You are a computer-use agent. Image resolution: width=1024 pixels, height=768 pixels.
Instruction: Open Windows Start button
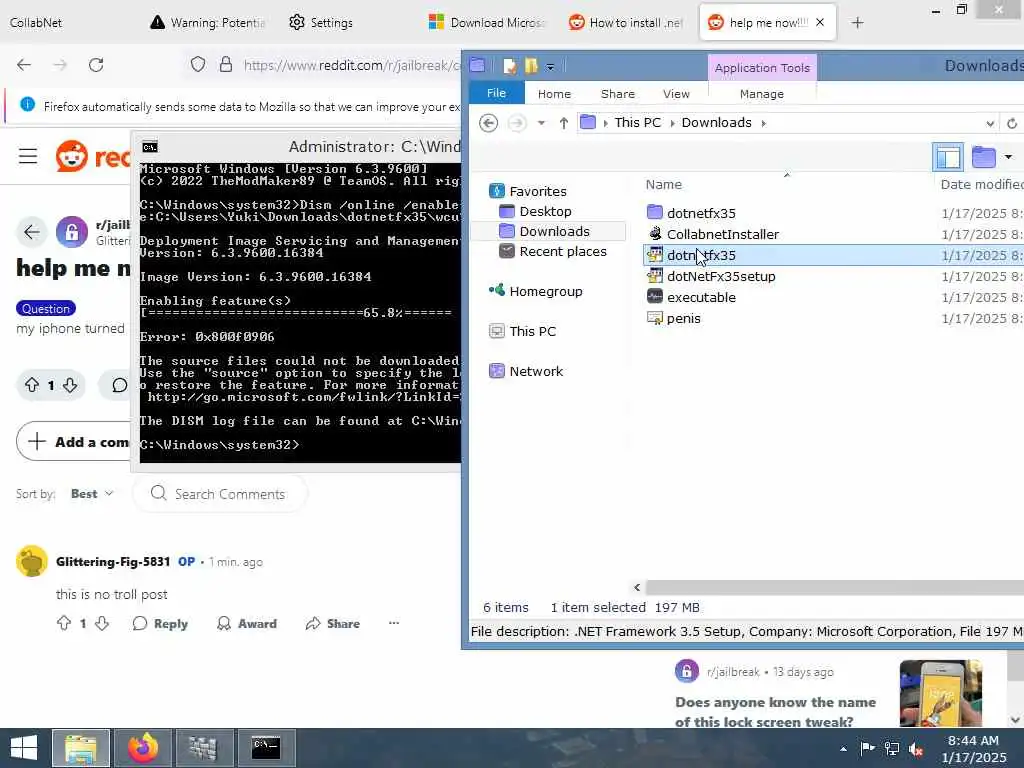(24, 748)
